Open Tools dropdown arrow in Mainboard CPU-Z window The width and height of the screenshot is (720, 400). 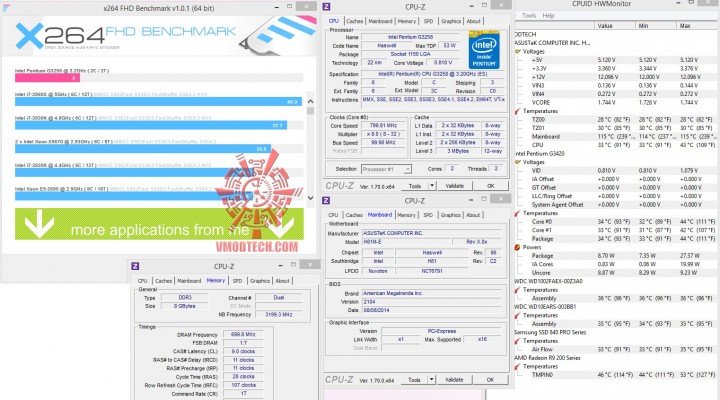[x=432, y=380]
